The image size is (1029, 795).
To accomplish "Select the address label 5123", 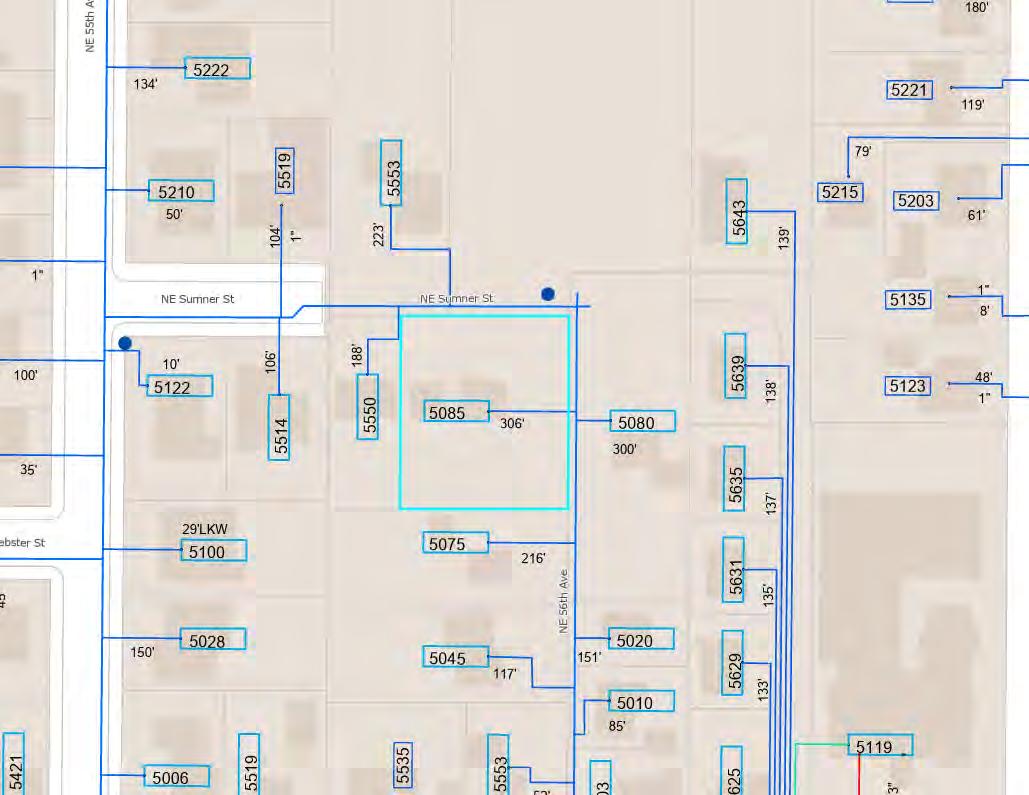I will 908,385.
